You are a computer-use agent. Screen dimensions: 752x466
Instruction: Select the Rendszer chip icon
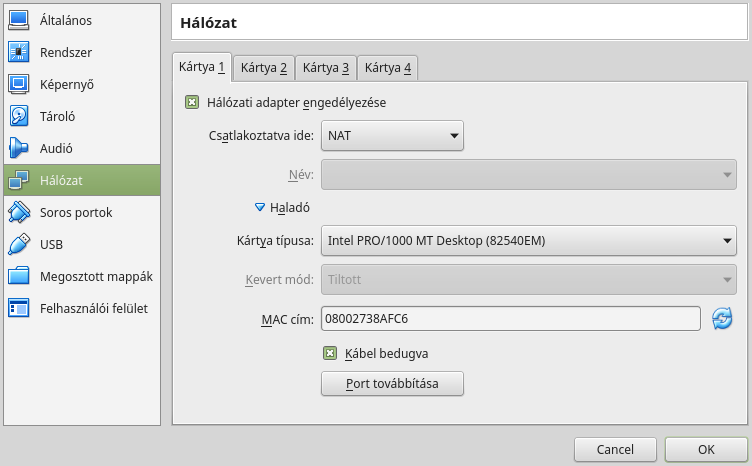pyautogui.click(x=19, y=52)
